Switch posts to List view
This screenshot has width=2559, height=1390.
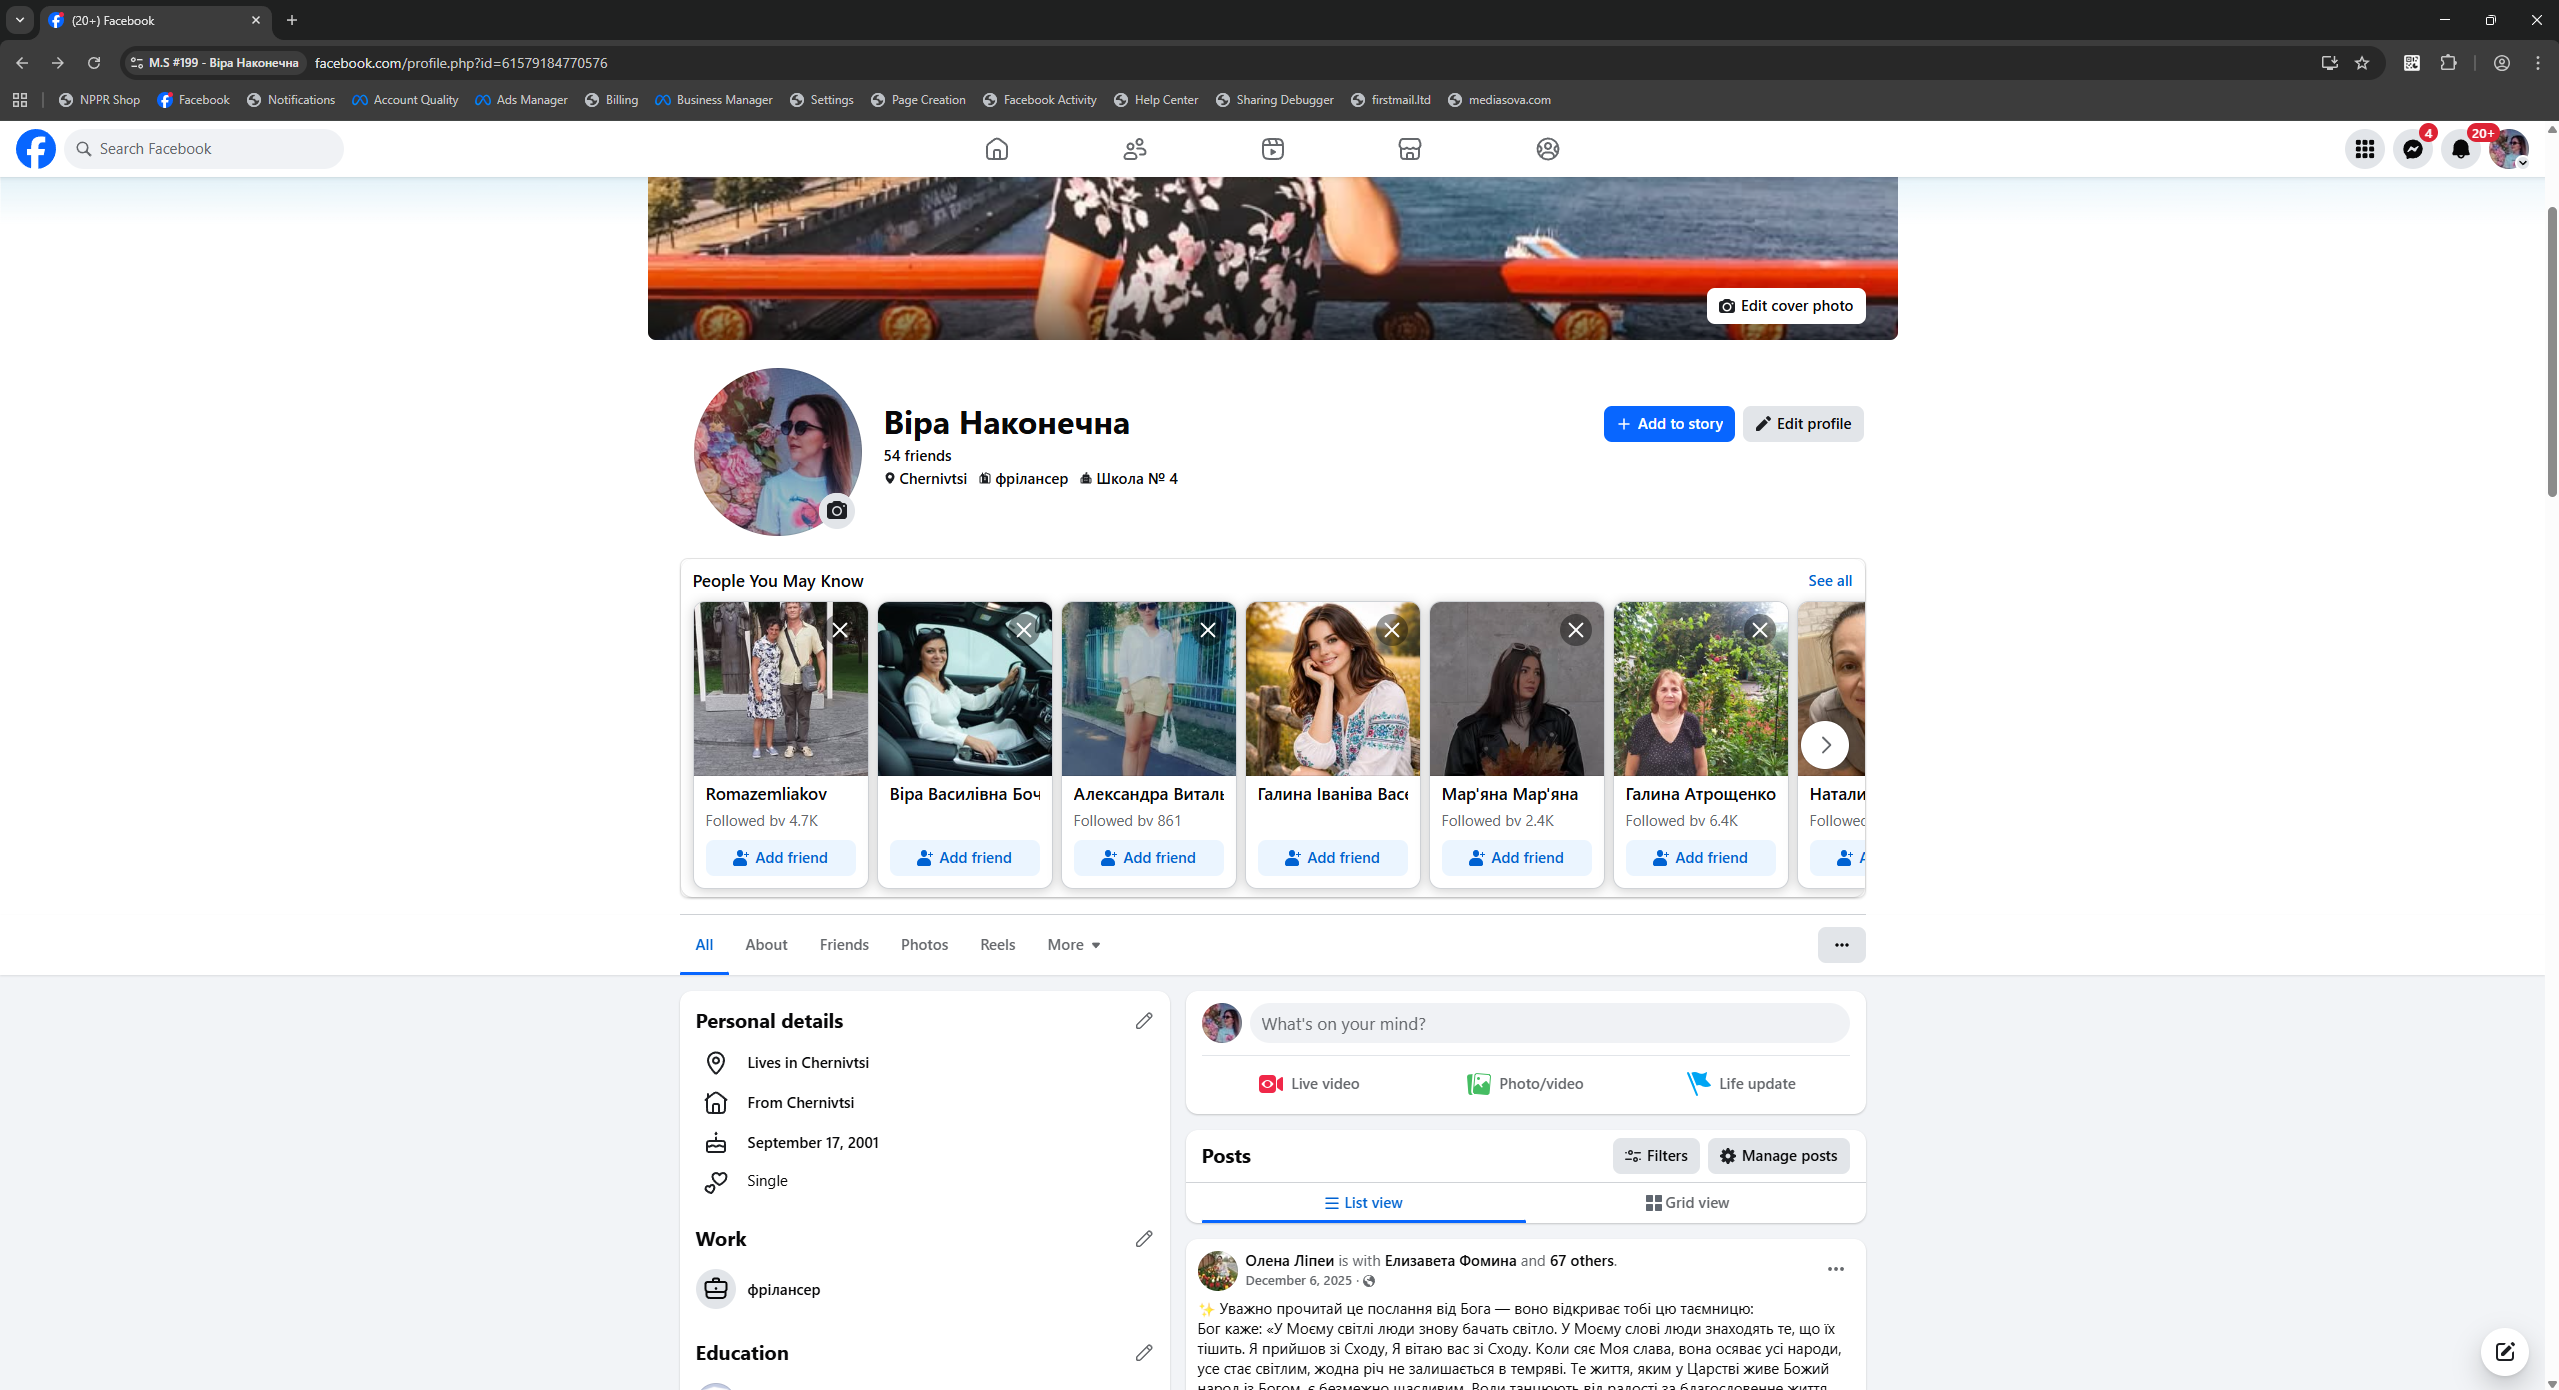(x=1363, y=1203)
